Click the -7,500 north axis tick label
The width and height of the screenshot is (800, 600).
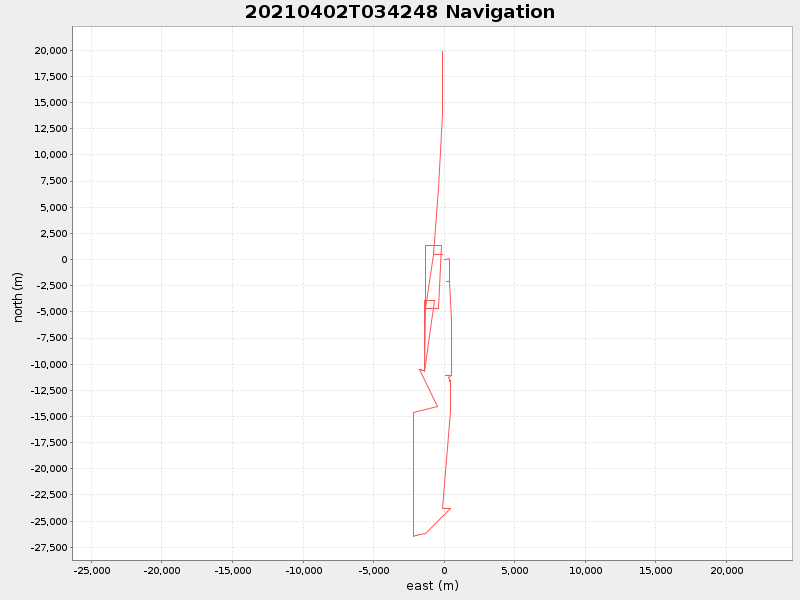[x=52, y=338]
